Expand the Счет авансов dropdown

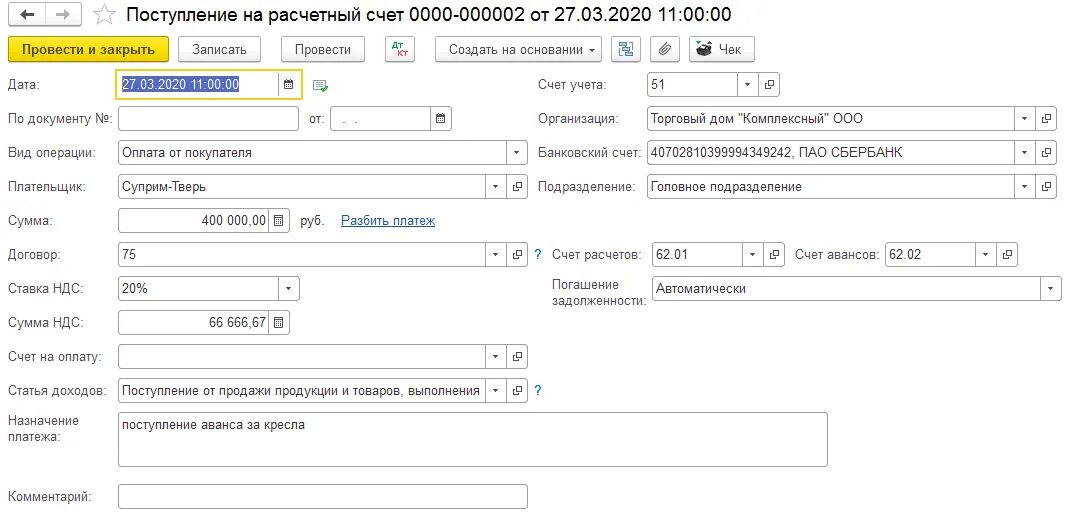coord(986,255)
